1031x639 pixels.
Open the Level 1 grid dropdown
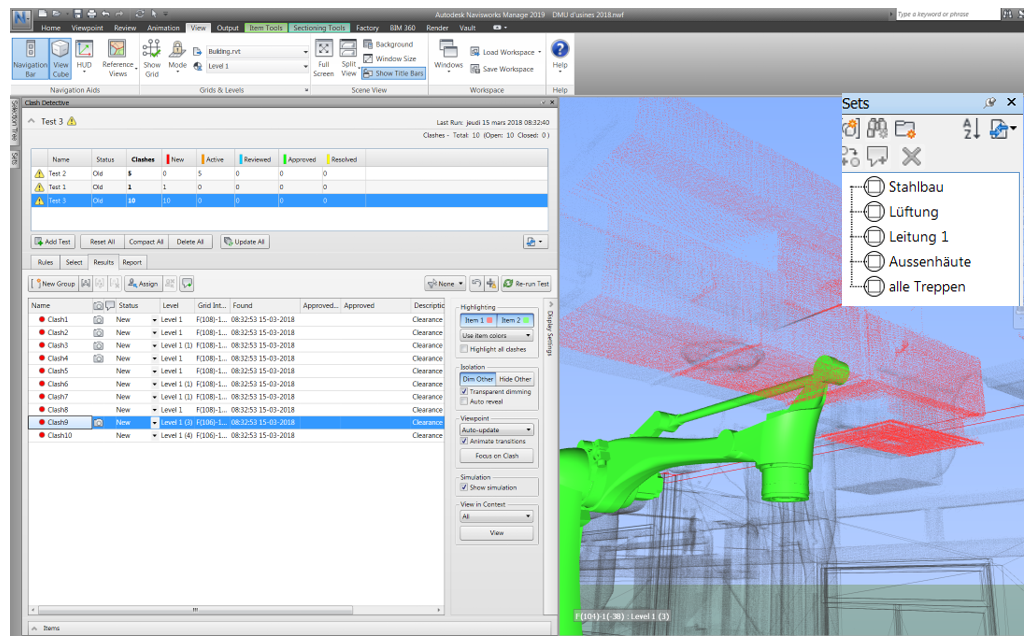(x=258, y=66)
